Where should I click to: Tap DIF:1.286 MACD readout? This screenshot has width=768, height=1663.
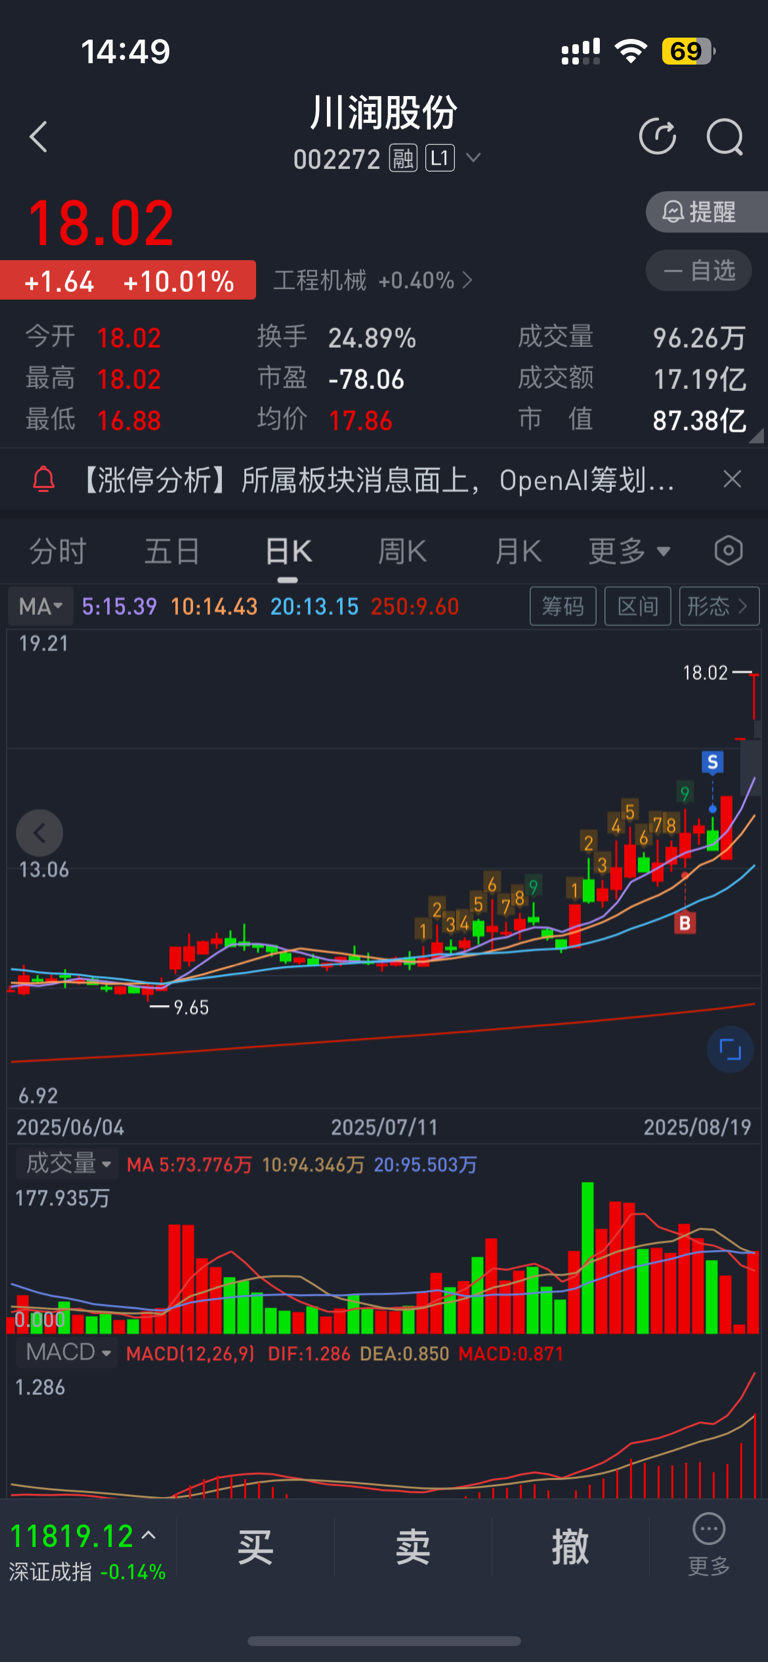309,1353
